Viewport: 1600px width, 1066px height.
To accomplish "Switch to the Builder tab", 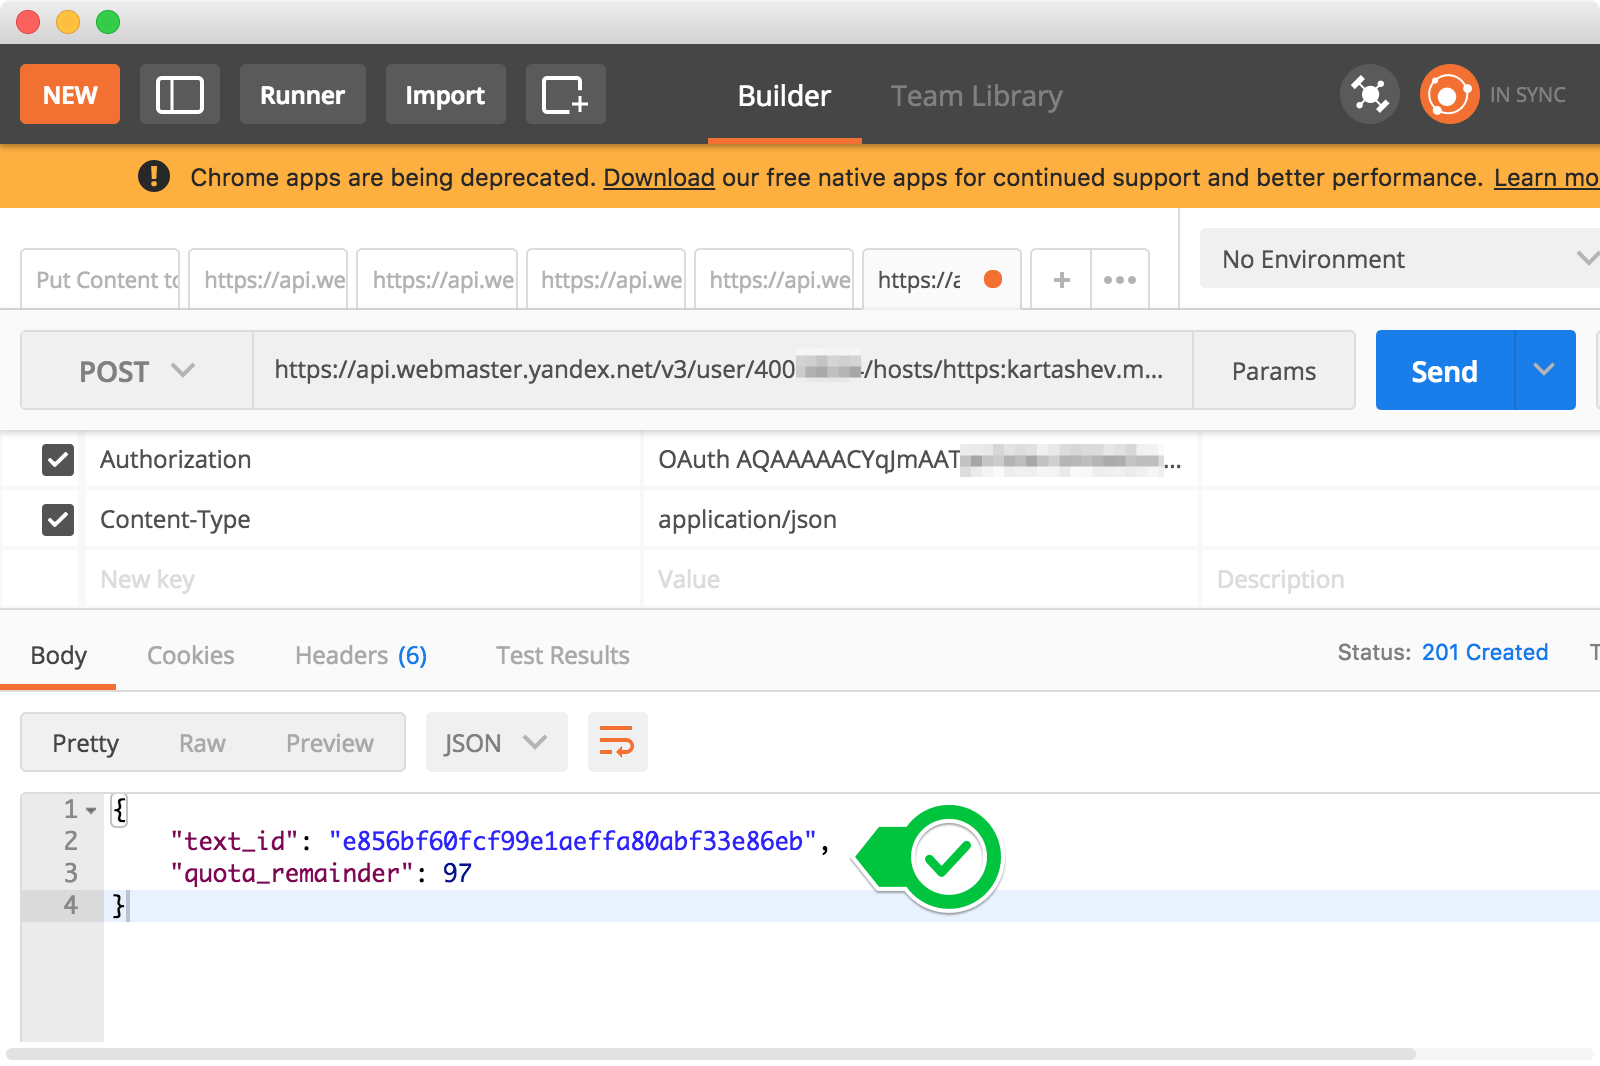I will [784, 96].
